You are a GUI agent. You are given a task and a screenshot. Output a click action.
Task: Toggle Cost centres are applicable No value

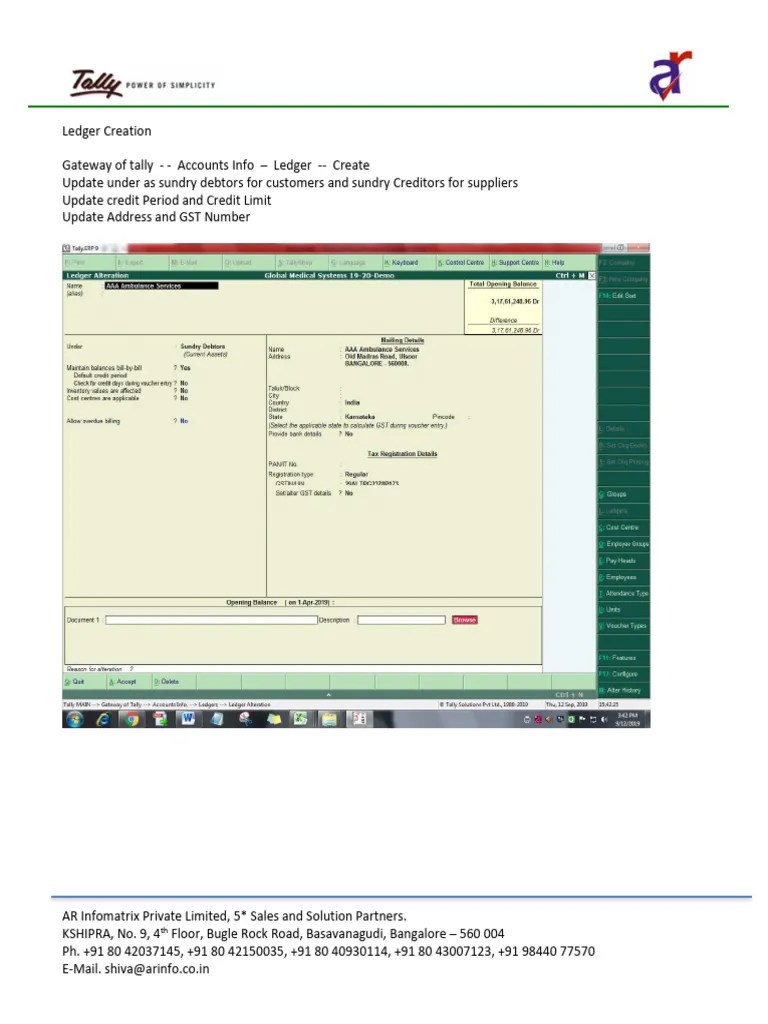coord(184,398)
